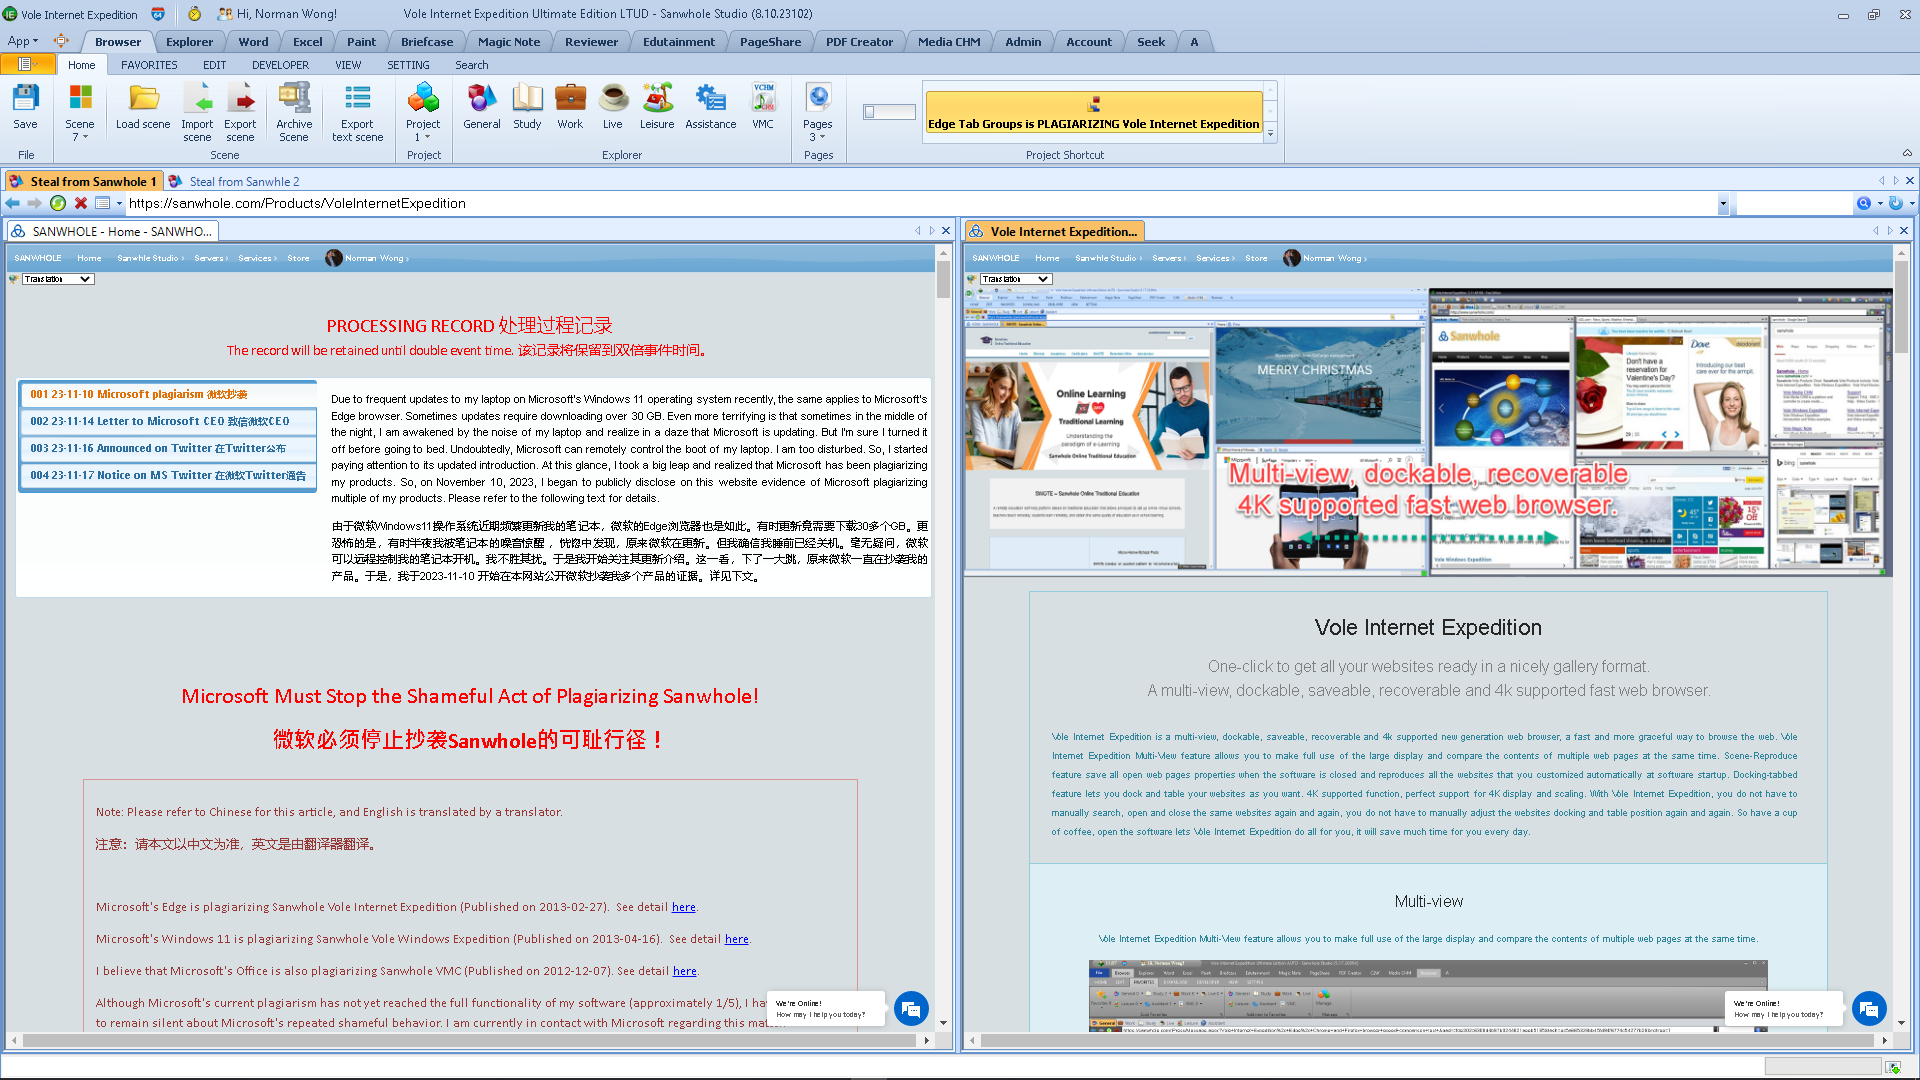
Task: Switch to the Explorer module tab
Action: (189, 42)
